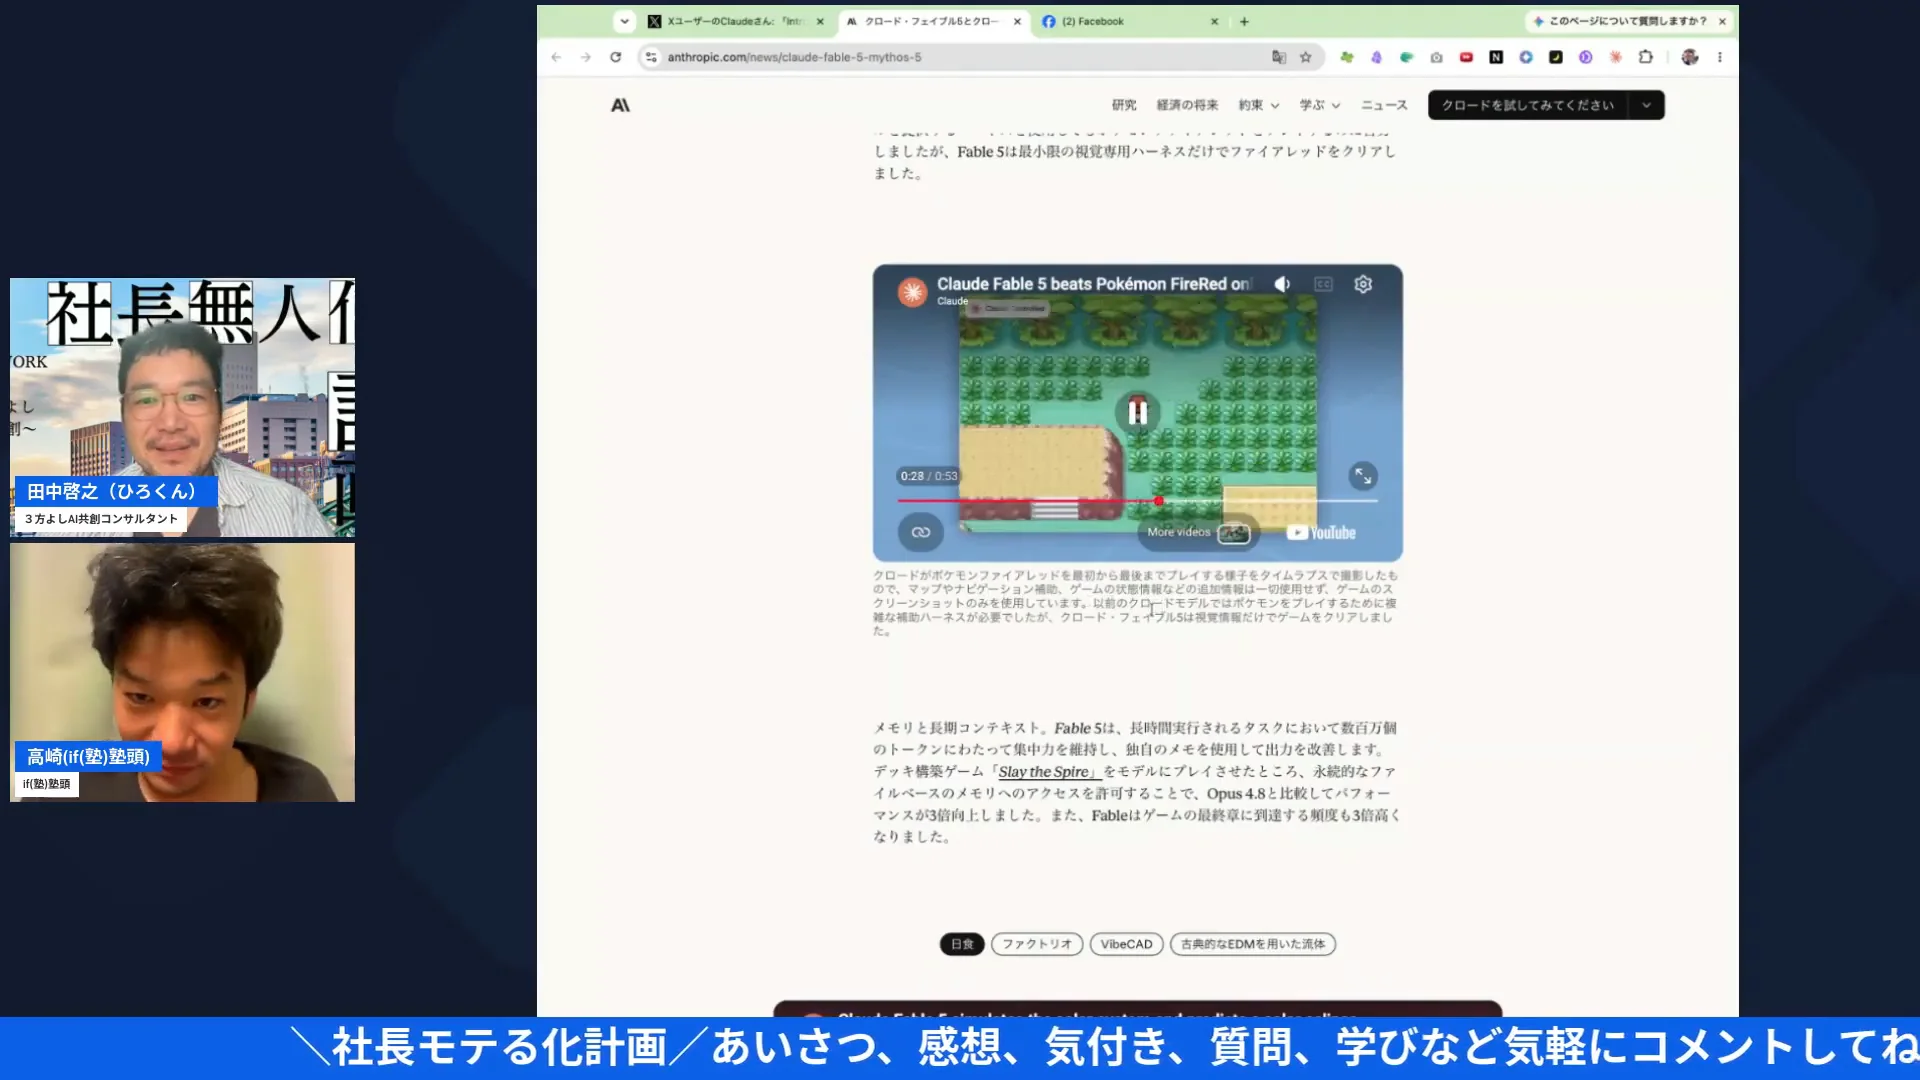This screenshot has width=1920, height=1080.
Task: Open the Chrome three-dot menu
Action: click(1720, 57)
